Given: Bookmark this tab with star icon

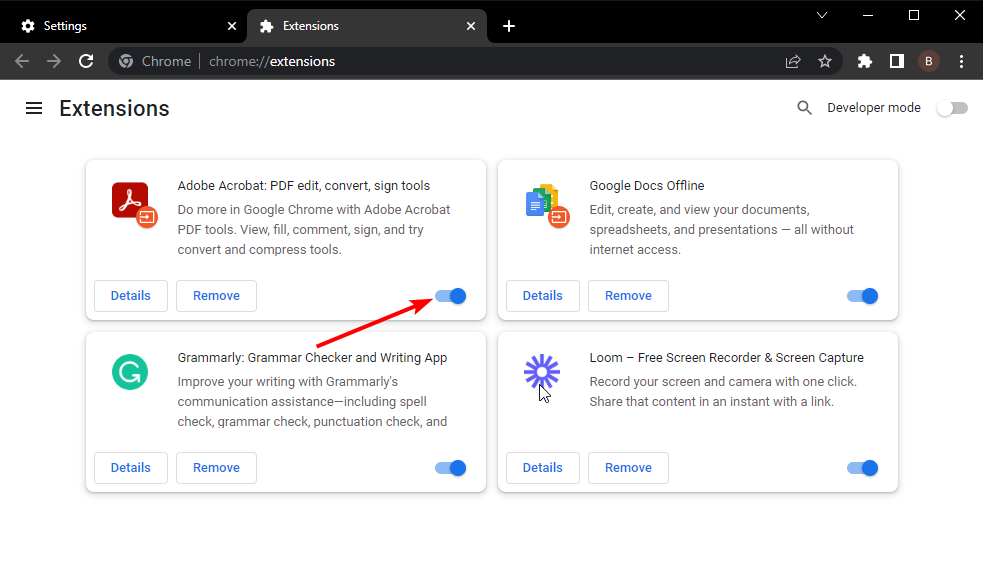Looking at the screenshot, I should pyautogui.click(x=825, y=61).
